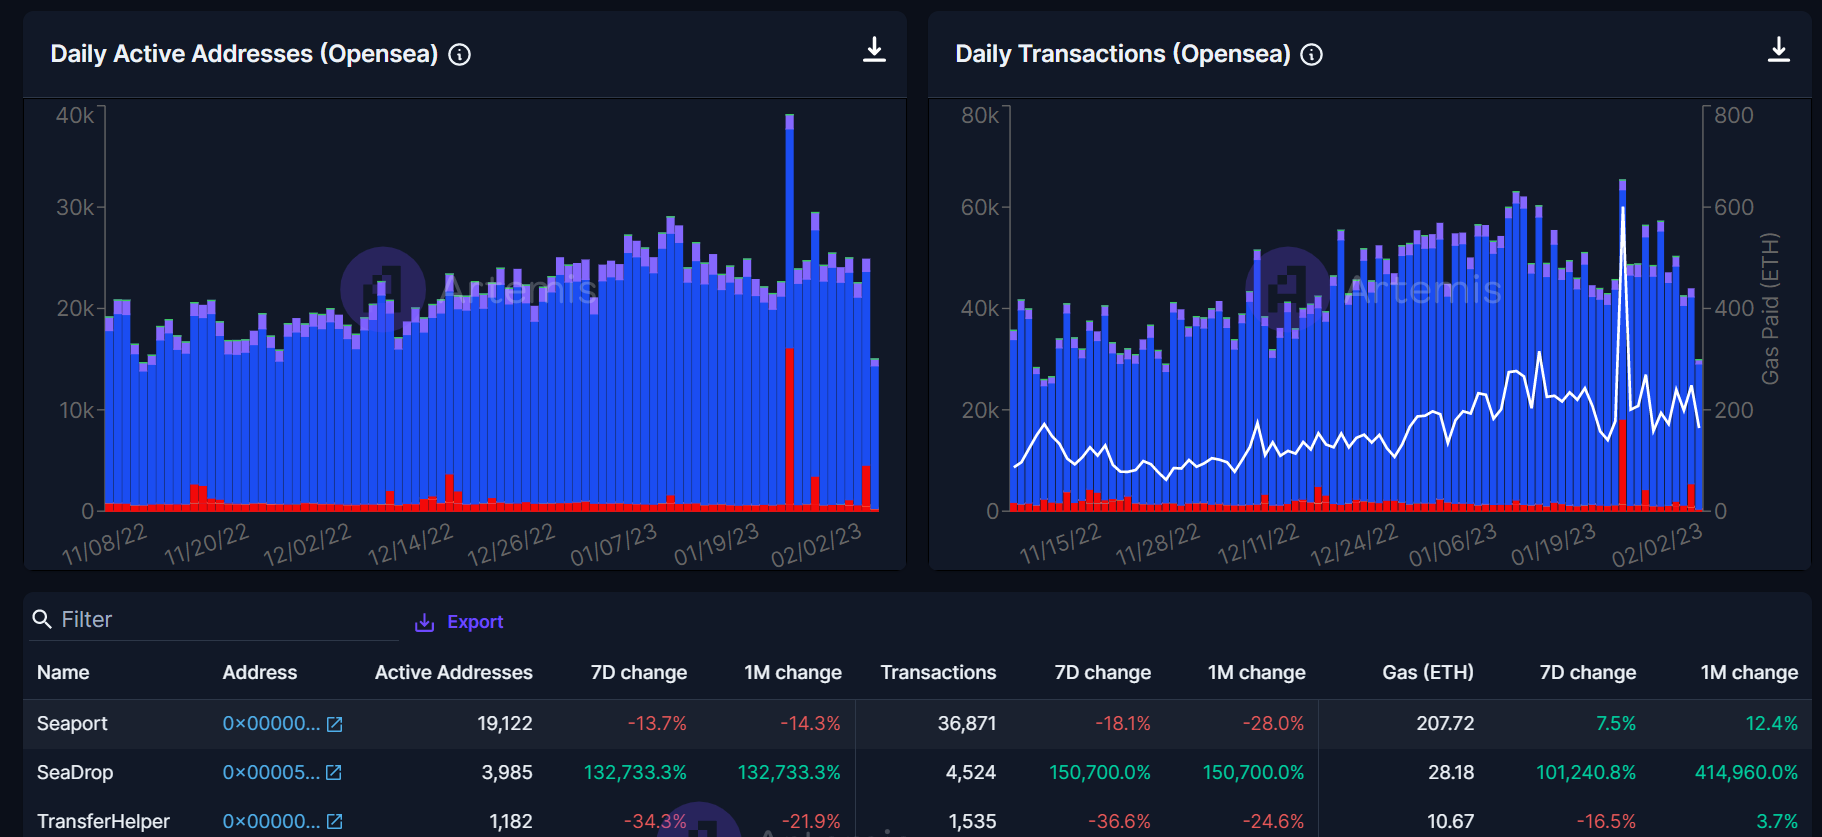Select the Seaport row name
The image size is (1822, 837).
(x=72, y=723)
